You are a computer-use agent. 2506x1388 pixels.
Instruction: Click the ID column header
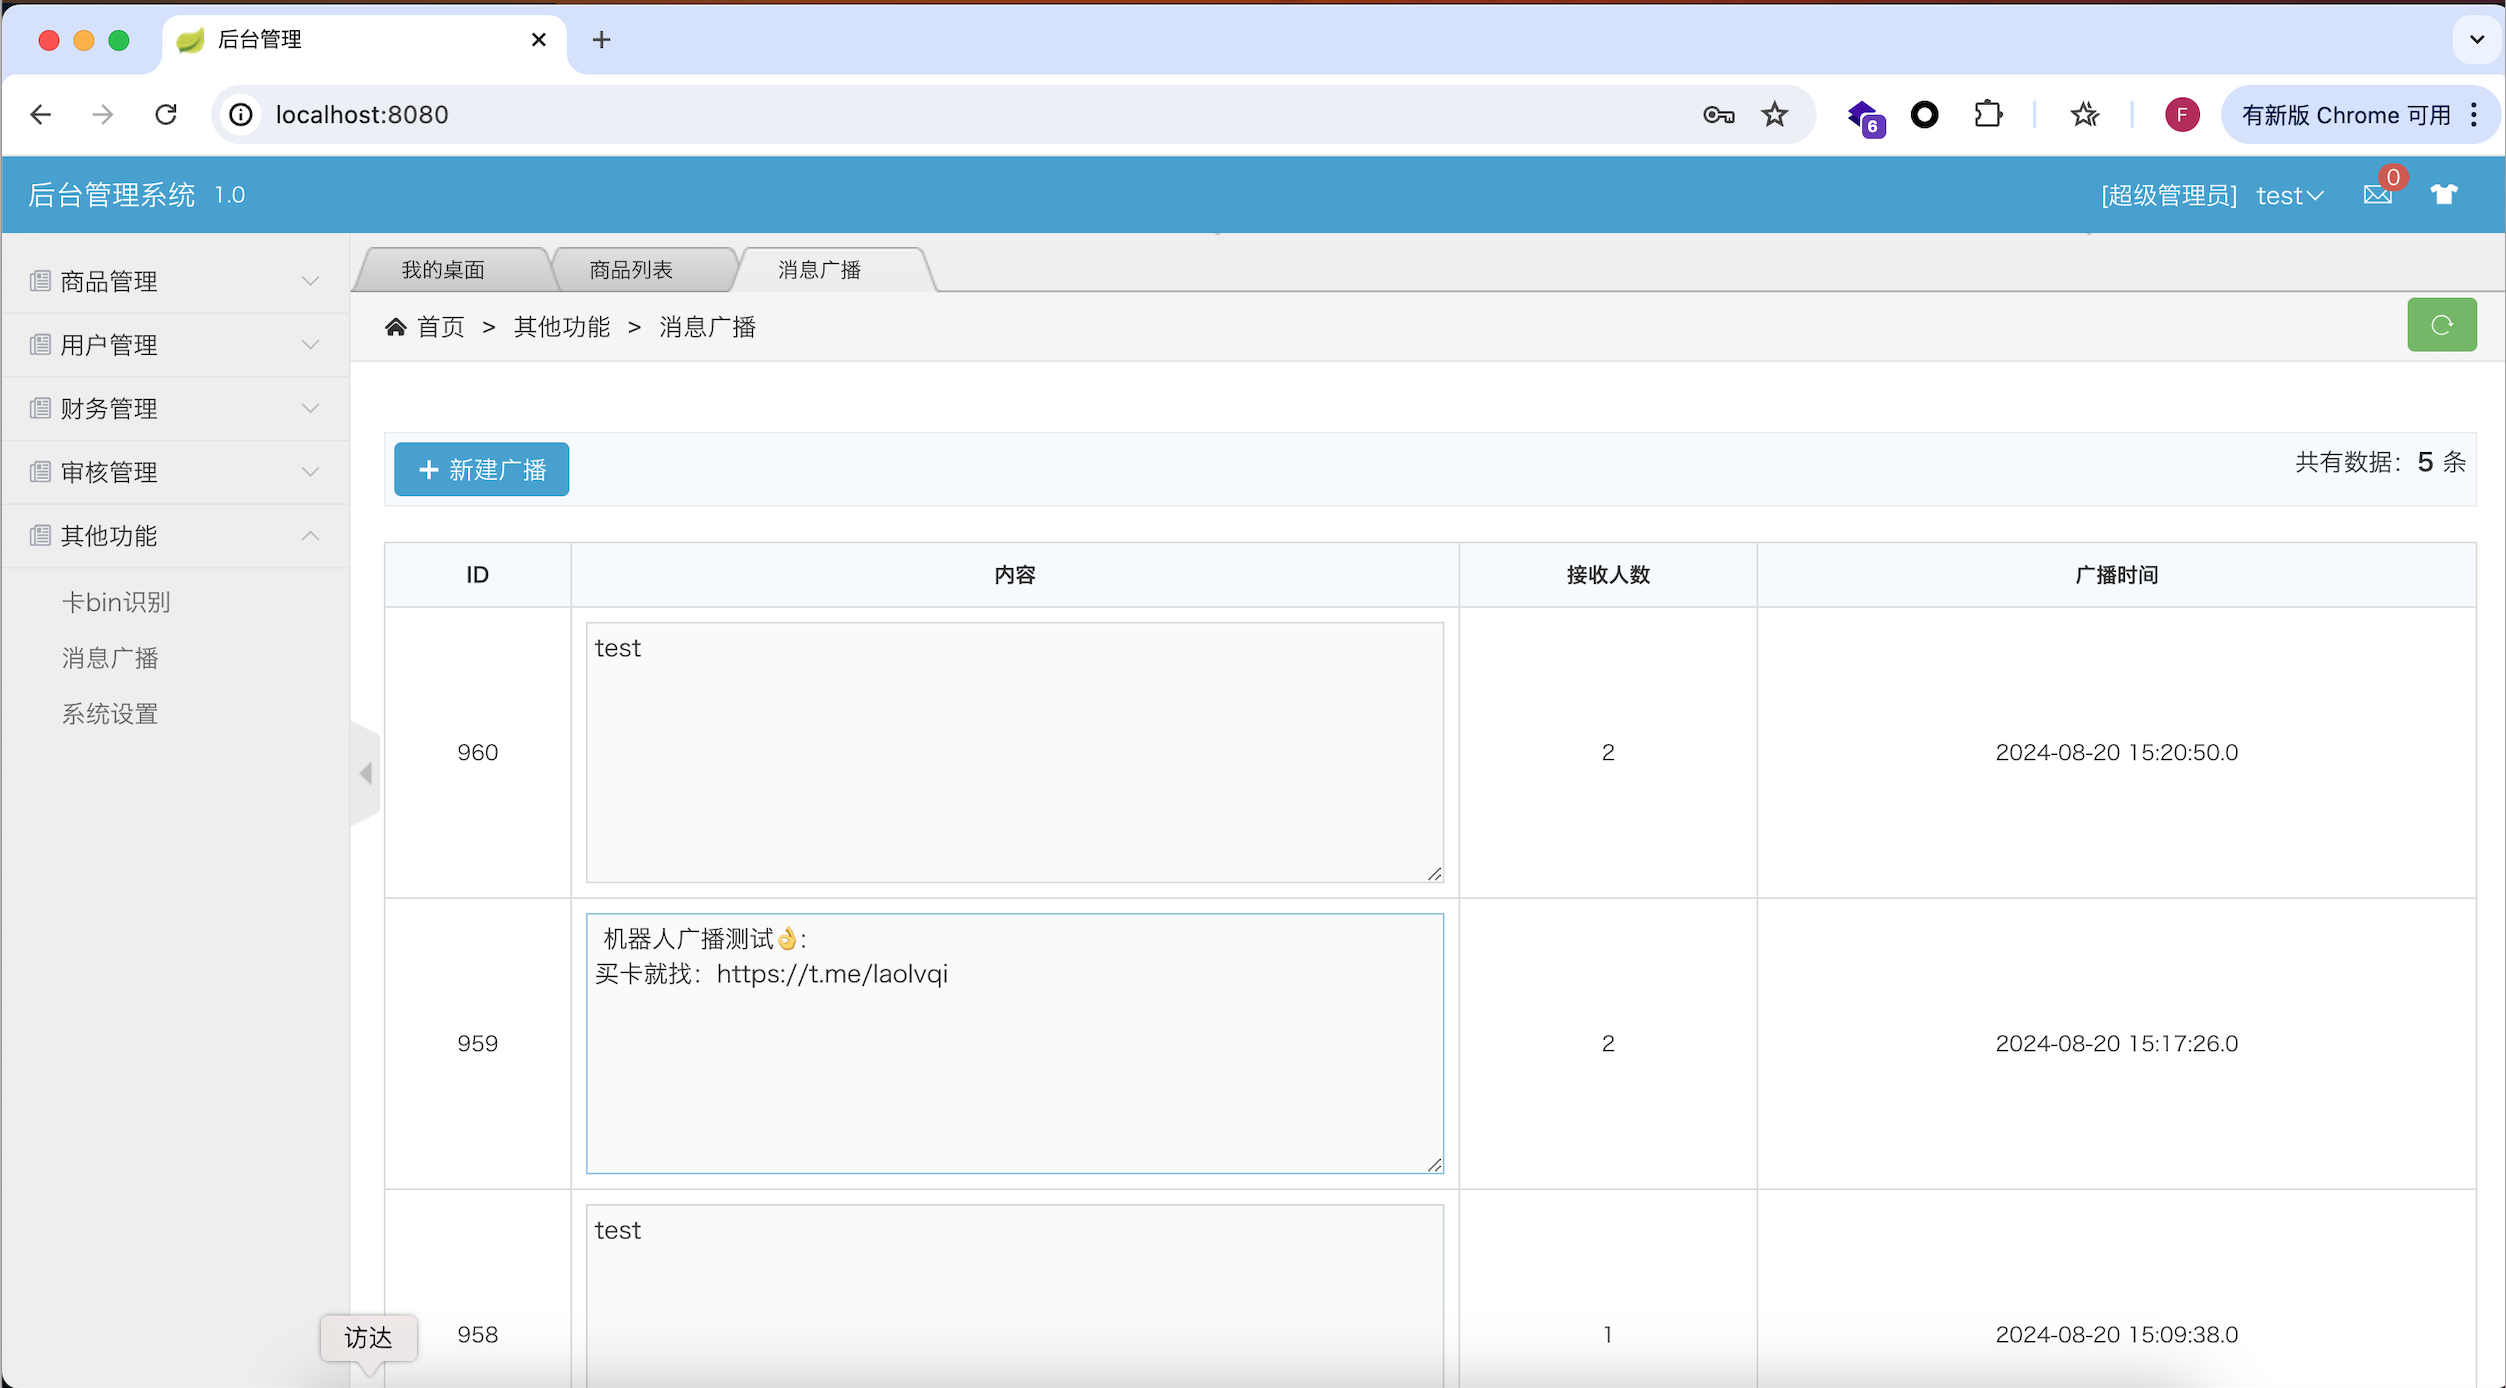click(478, 575)
